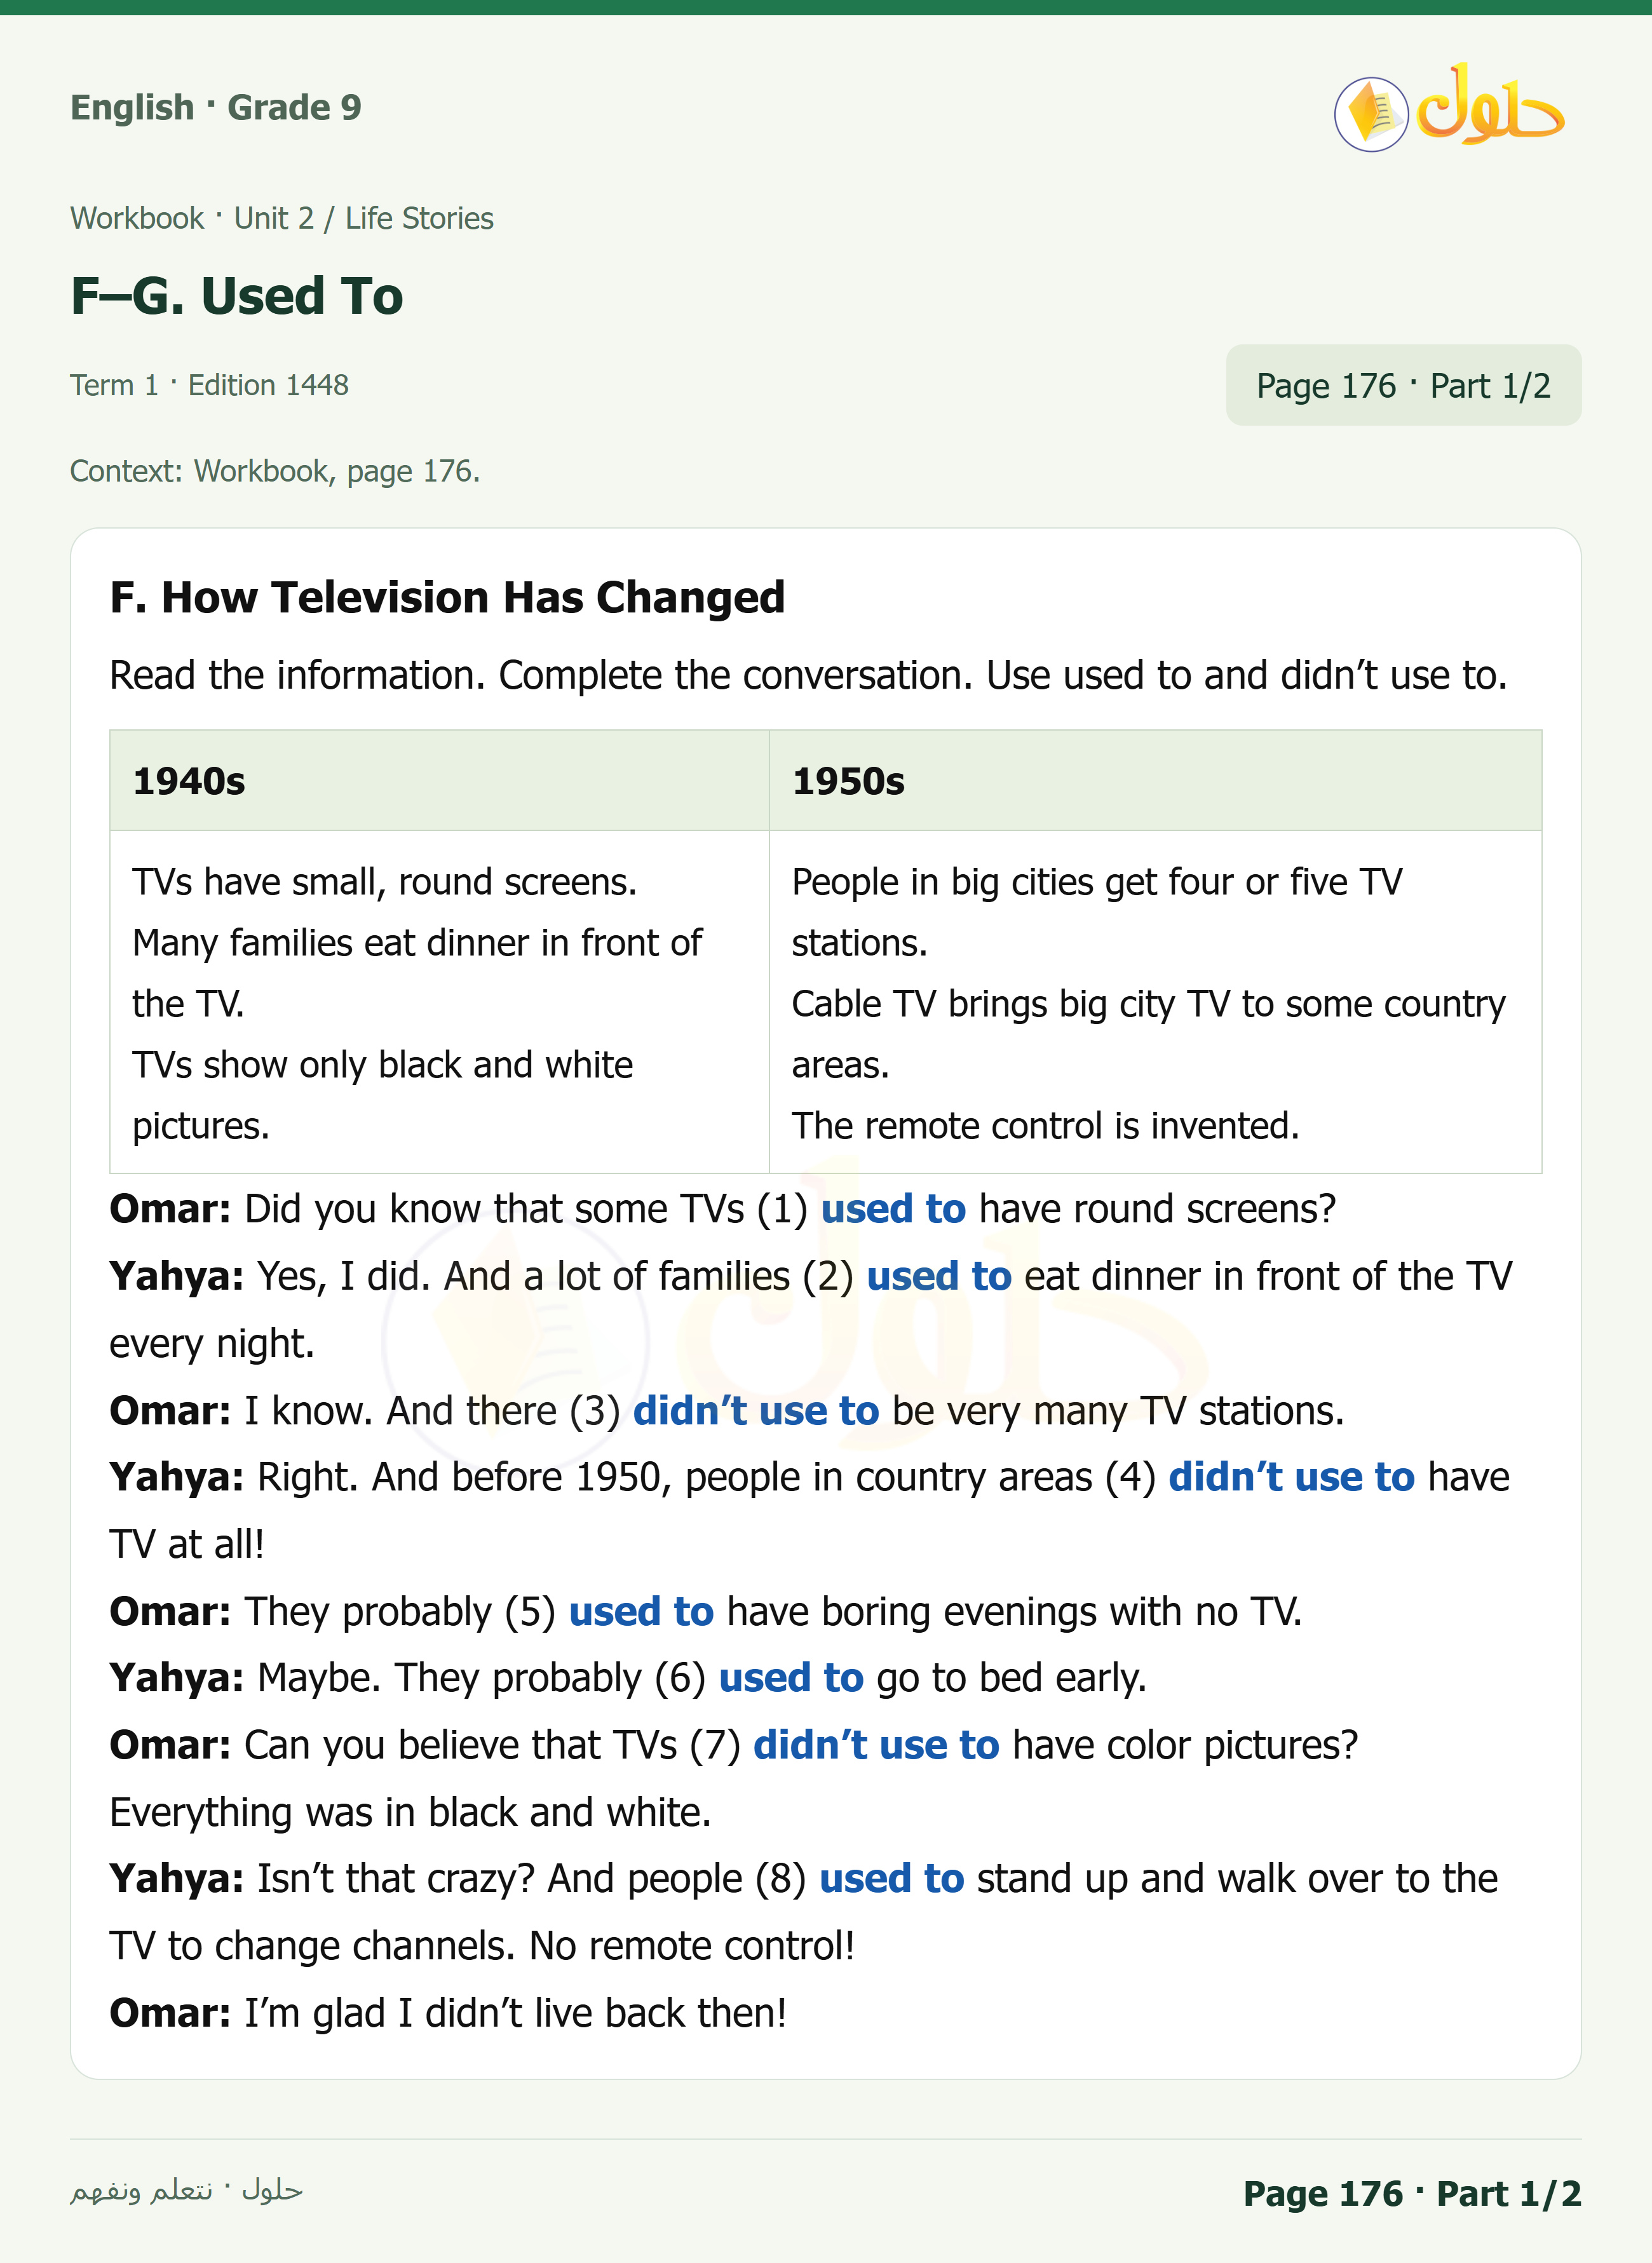Select the 1940s table header cell
The height and width of the screenshot is (2263, 1652).
[439, 780]
